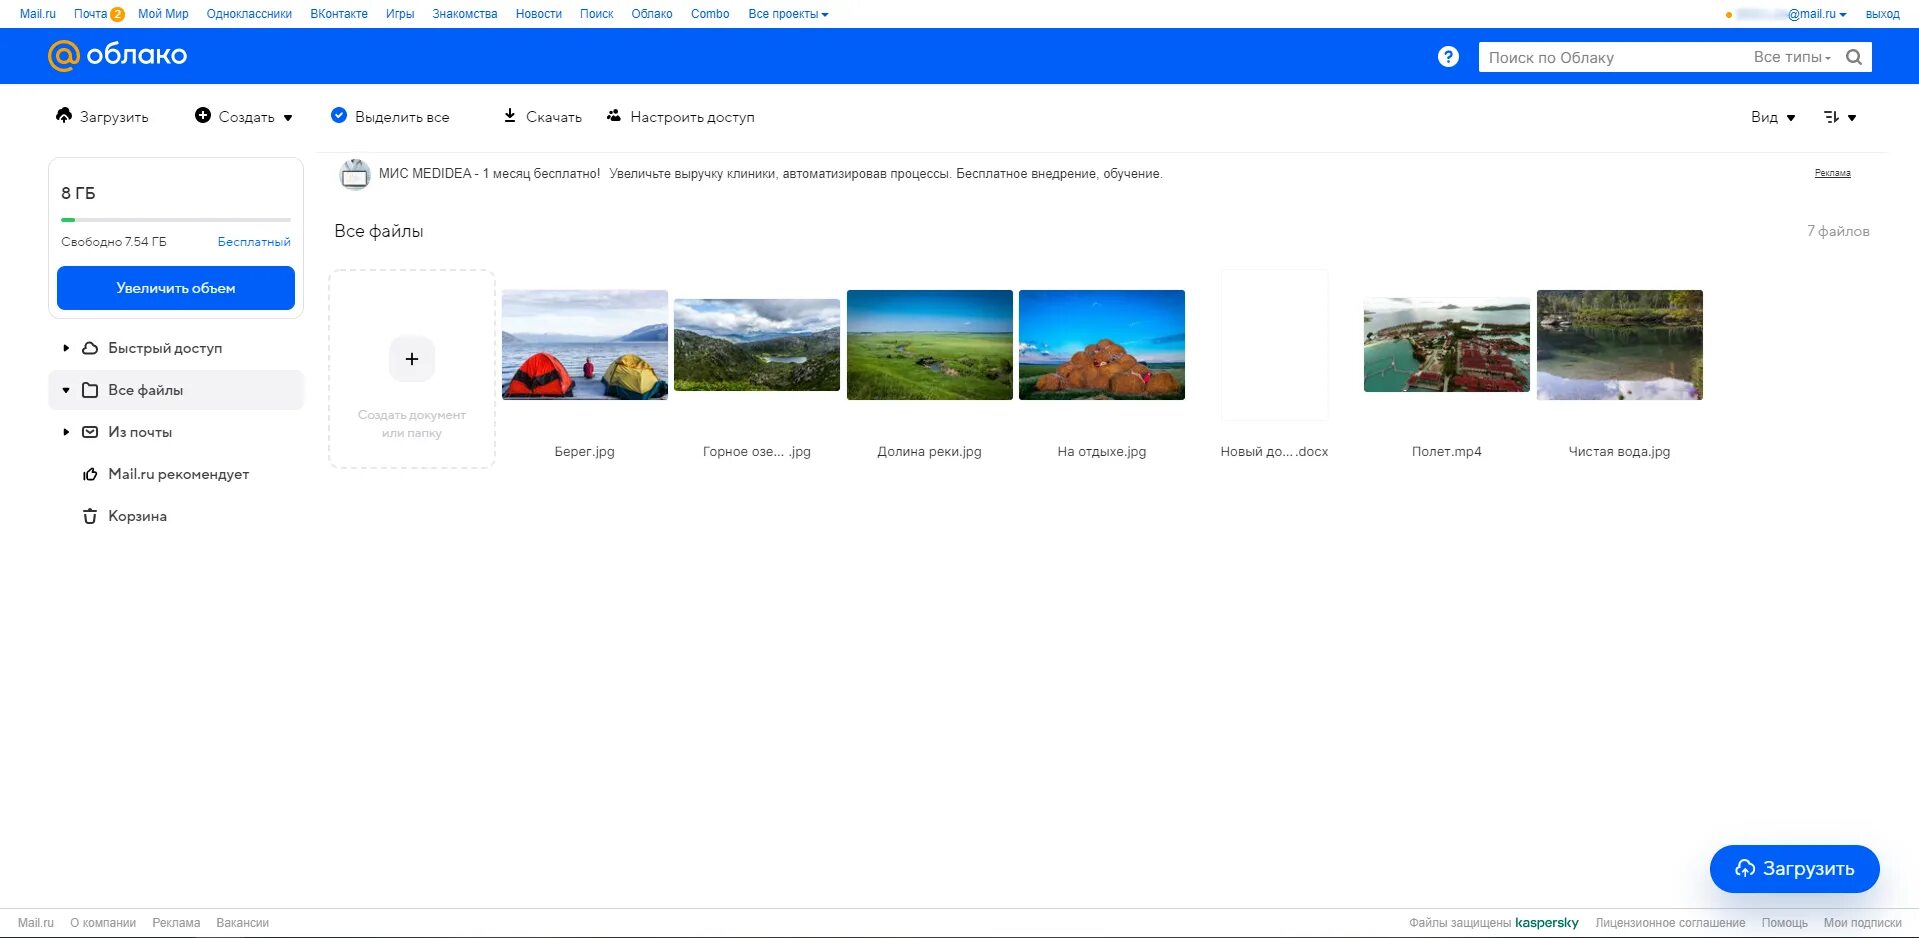1919x938 pixels.
Task: Open the Вид dropdown
Action: (x=1773, y=117)
